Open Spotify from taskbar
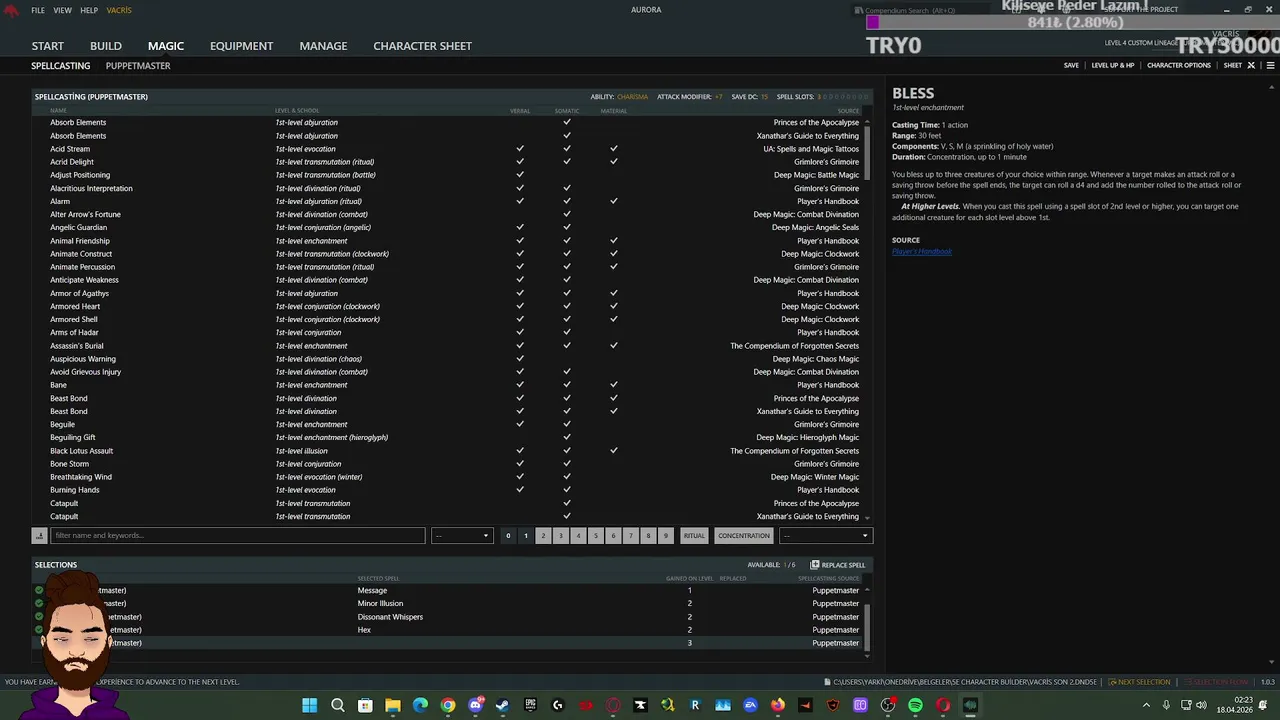 (x=915, y=705)
